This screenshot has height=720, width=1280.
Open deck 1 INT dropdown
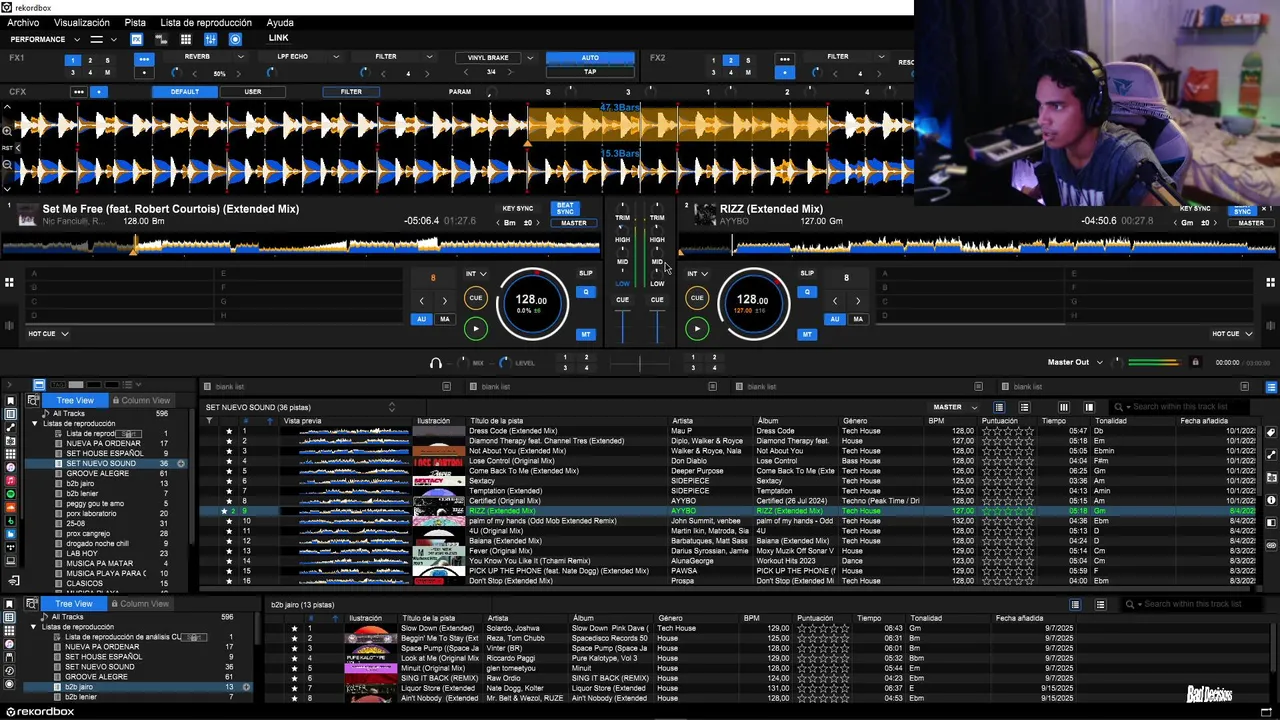tap(476, 273)
